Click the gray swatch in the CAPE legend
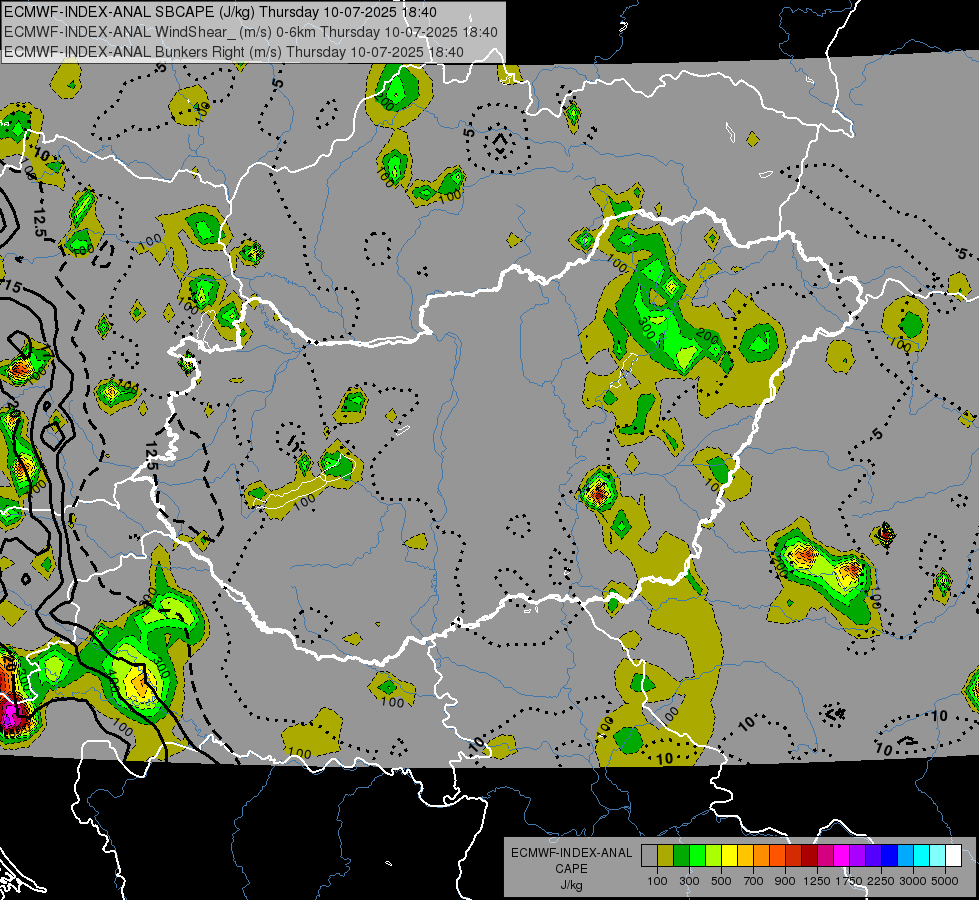This screenshot has height=900, width=979. pyautogui.click(x=649, y=856)
